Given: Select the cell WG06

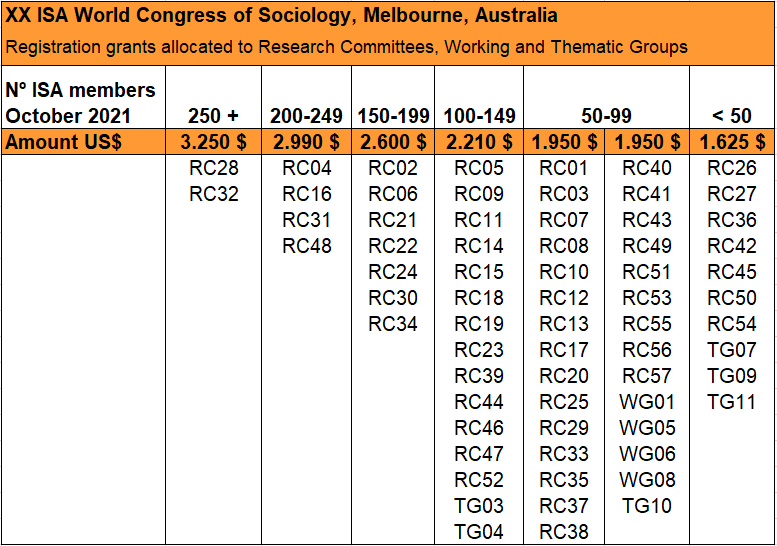Looking at the screenshot, I should pos(647,454).
